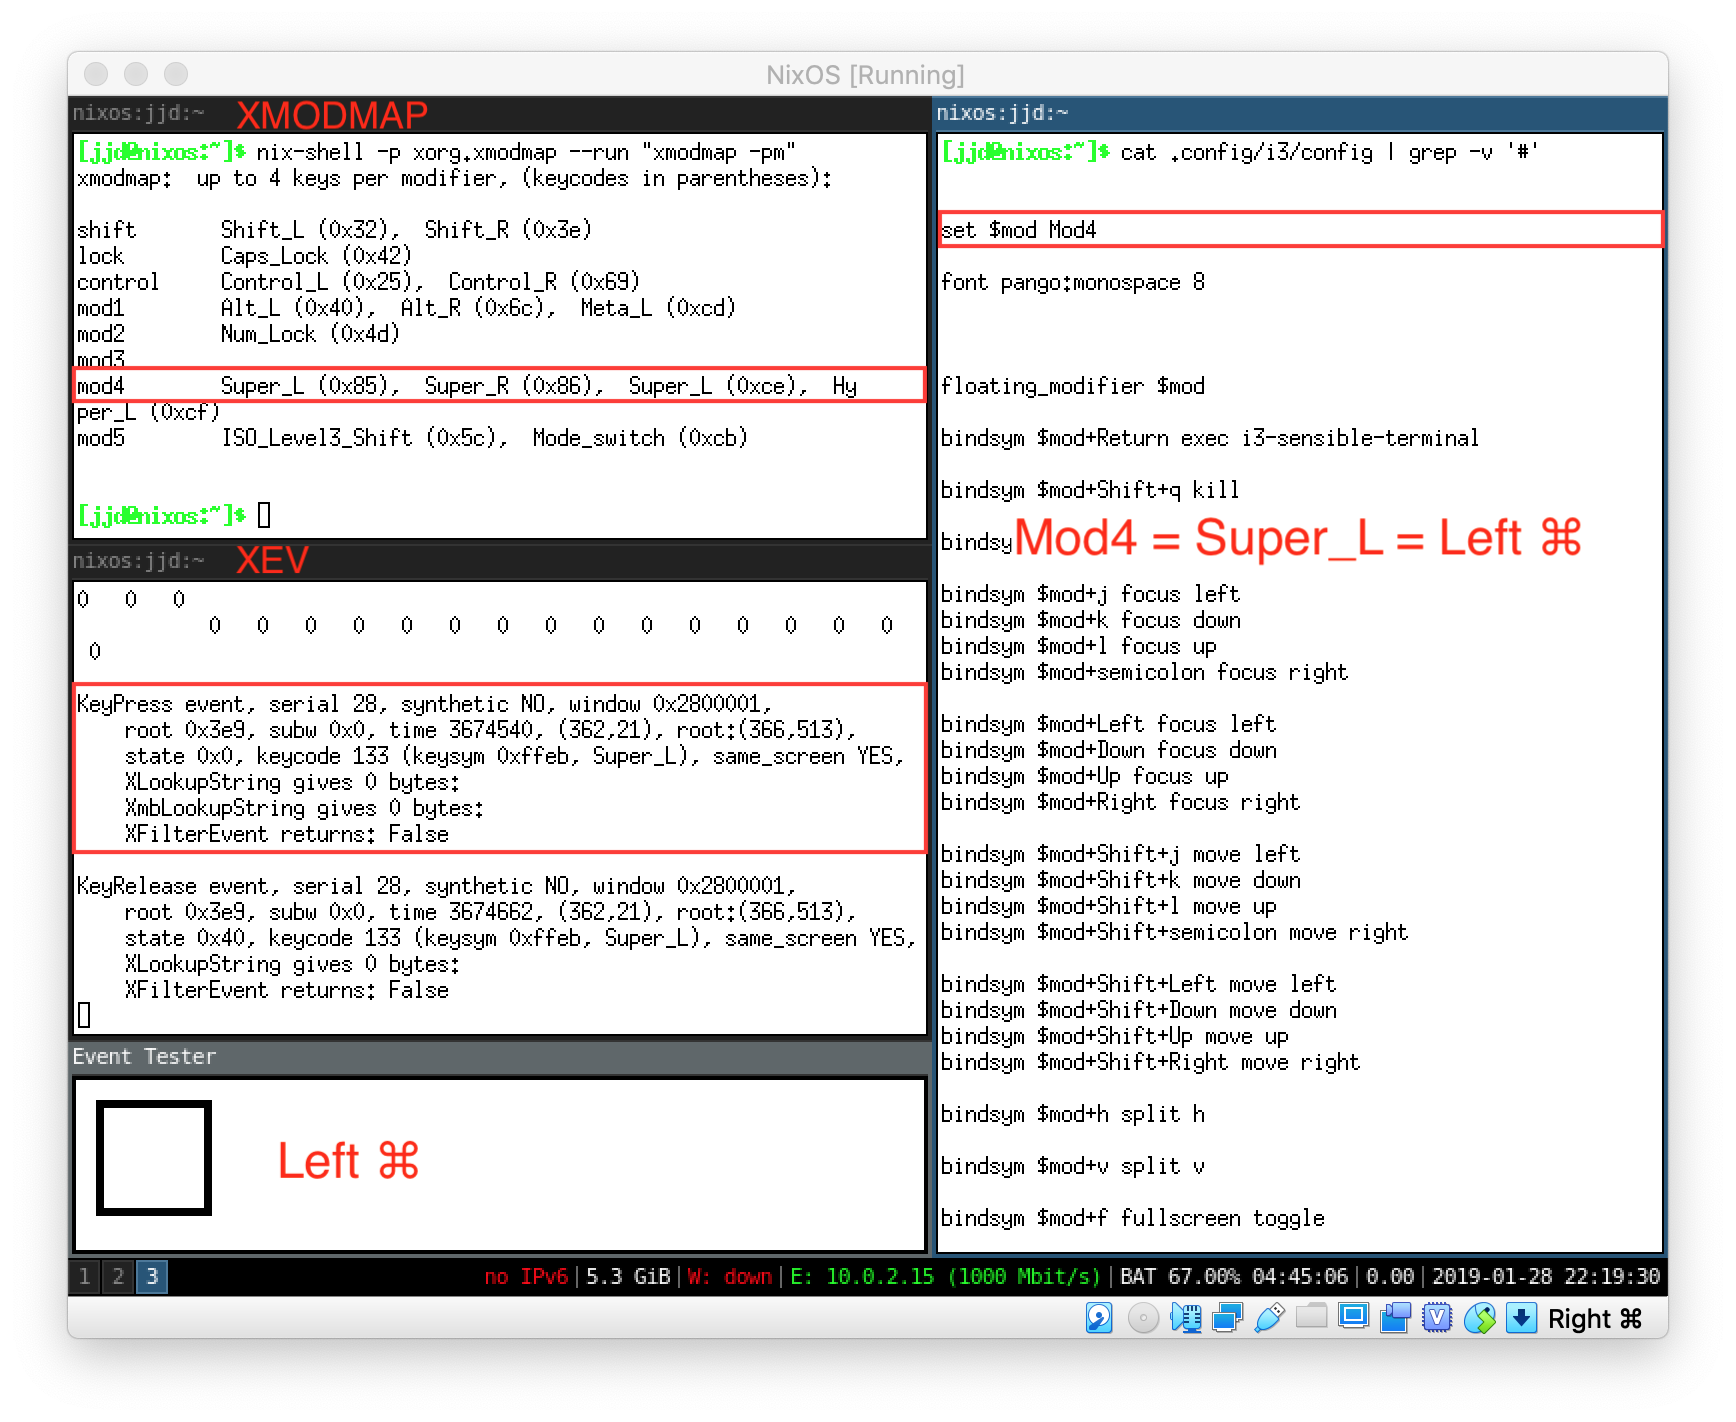Image resolution: width=1736 pixels, height=1422 pixels.
Task: Click the CPU virtualization 'V' chip icon
Action: 1437,1318
